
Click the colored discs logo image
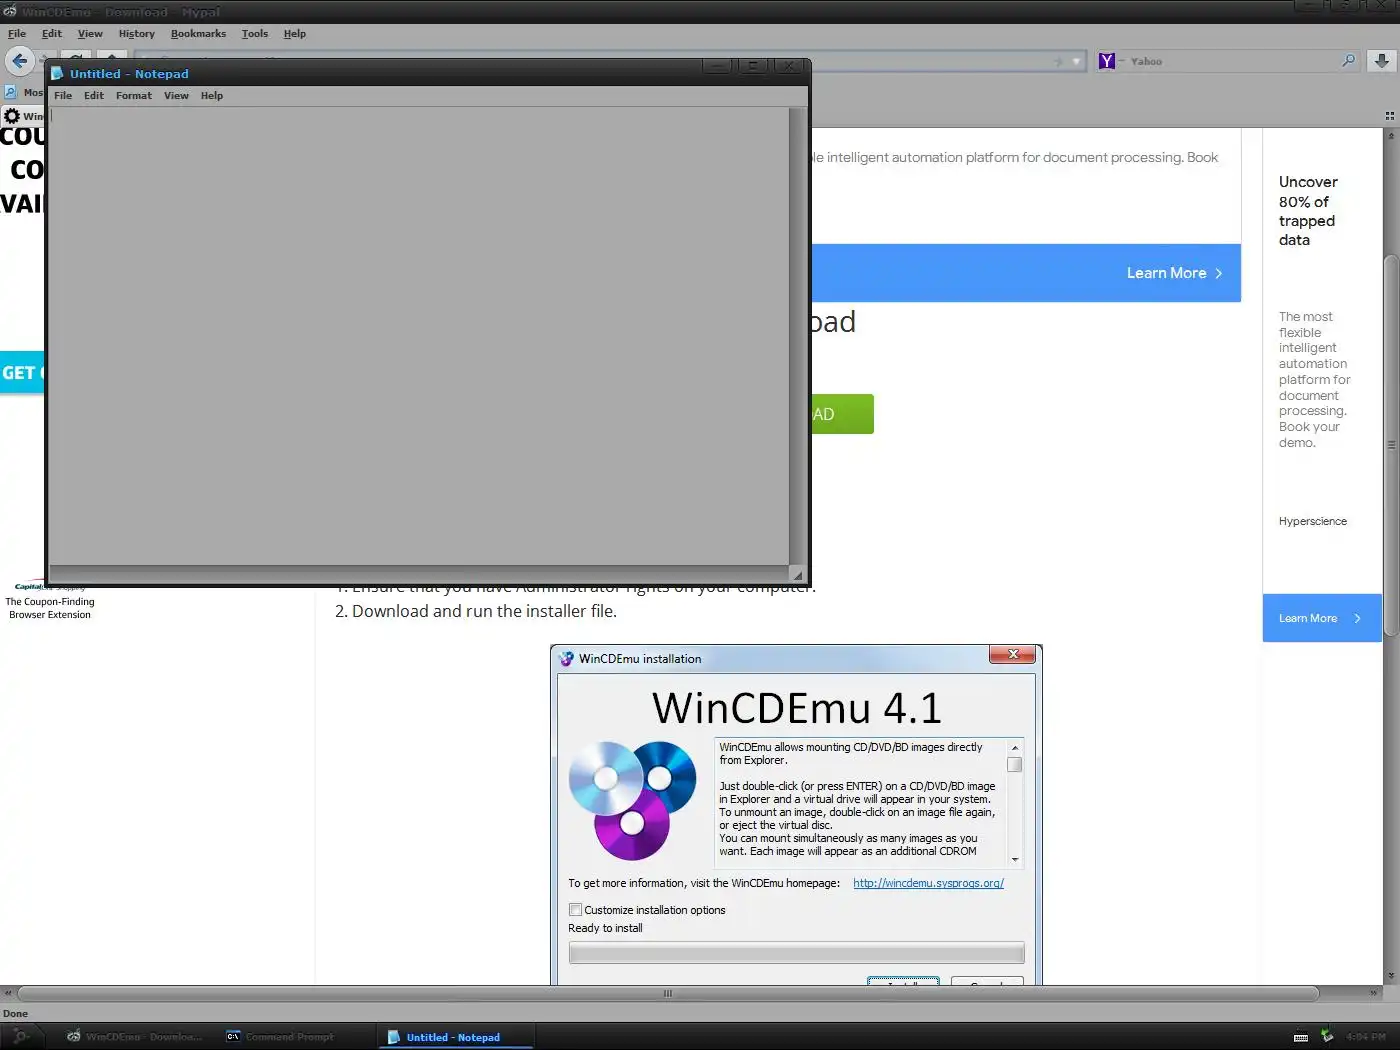632,800
